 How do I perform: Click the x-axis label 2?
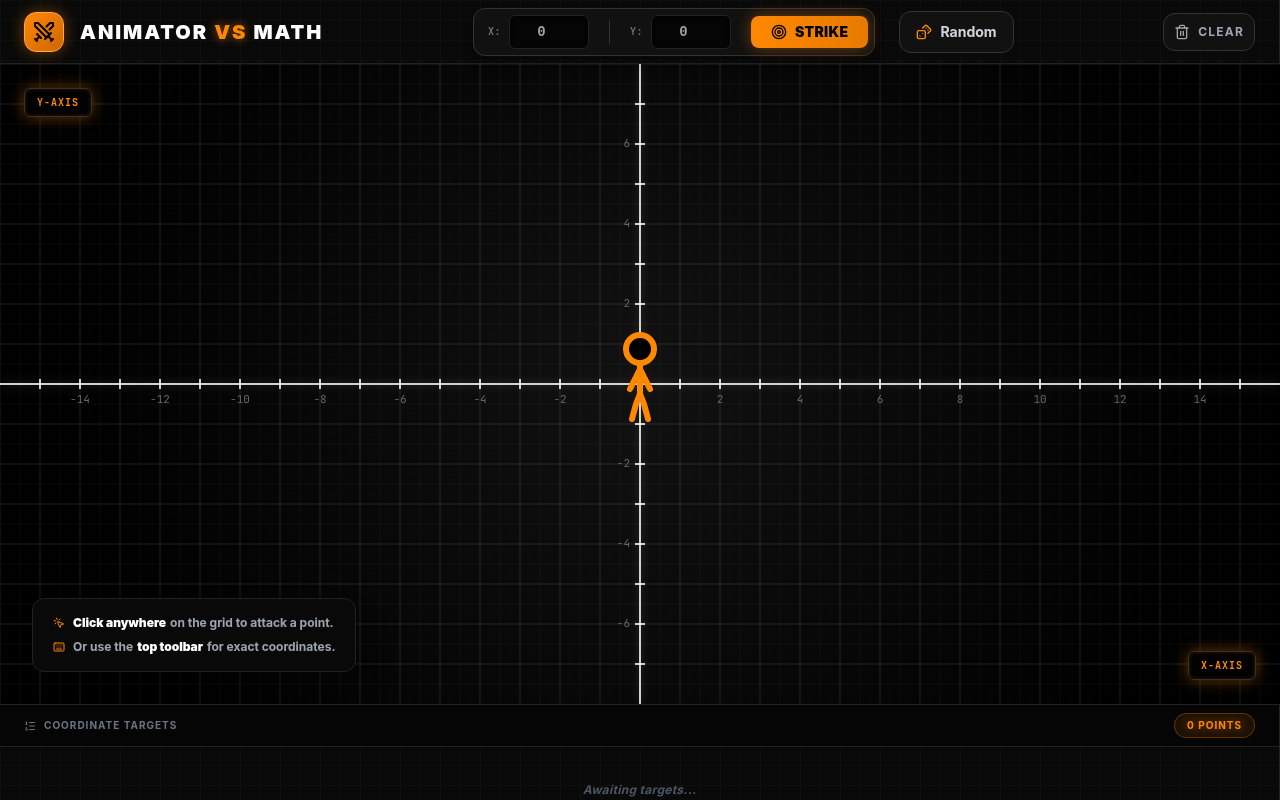(x=720, y=400)
